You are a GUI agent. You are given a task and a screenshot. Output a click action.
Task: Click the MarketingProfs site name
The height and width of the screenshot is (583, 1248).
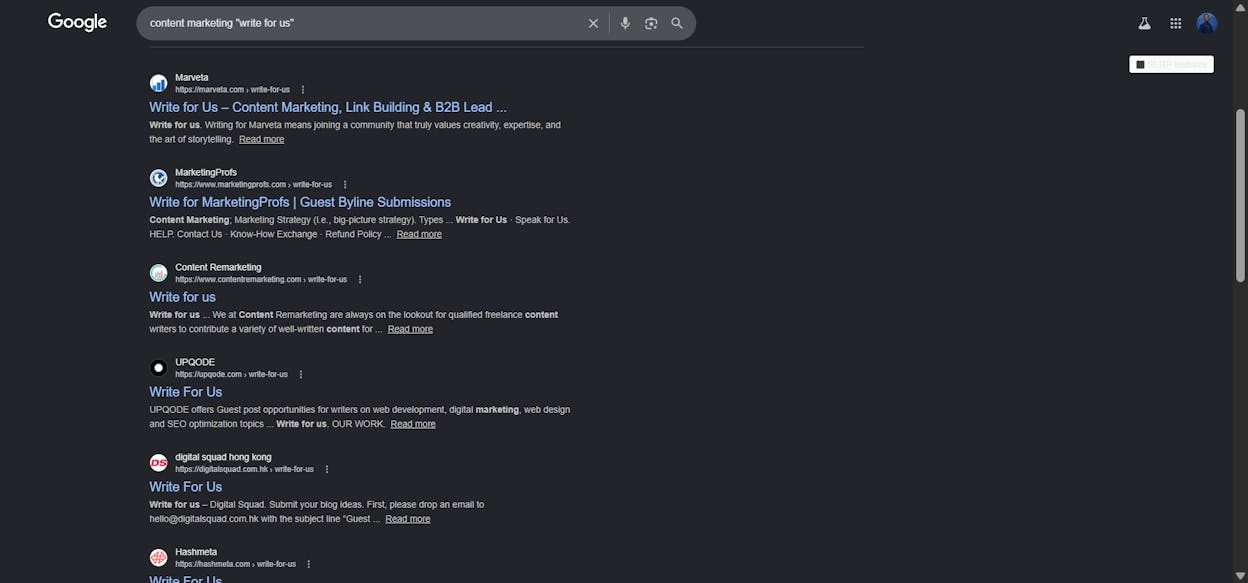206,172
